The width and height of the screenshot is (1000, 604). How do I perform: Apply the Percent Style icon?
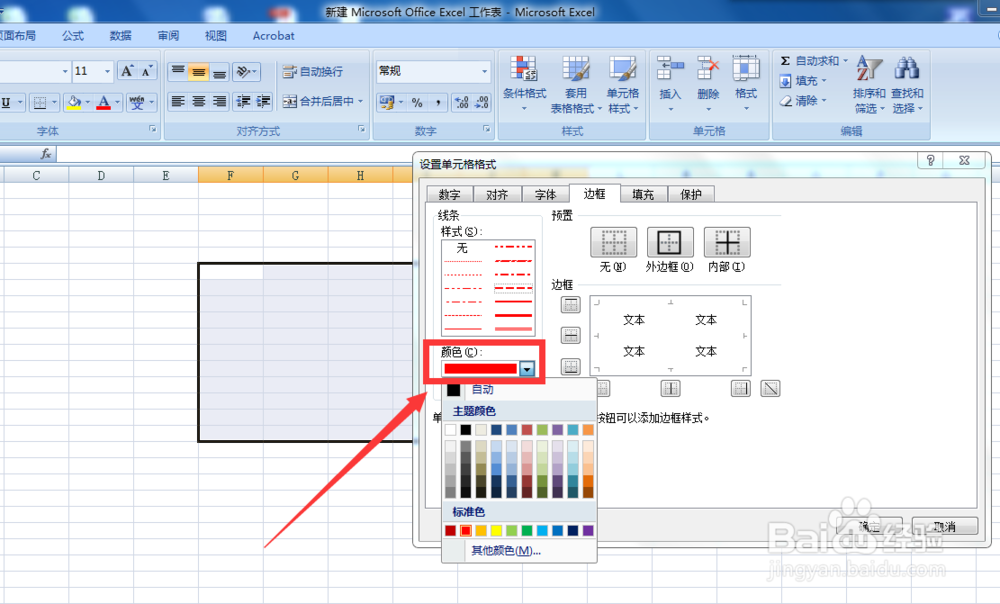pyautogui.click(x=417, y=102)
